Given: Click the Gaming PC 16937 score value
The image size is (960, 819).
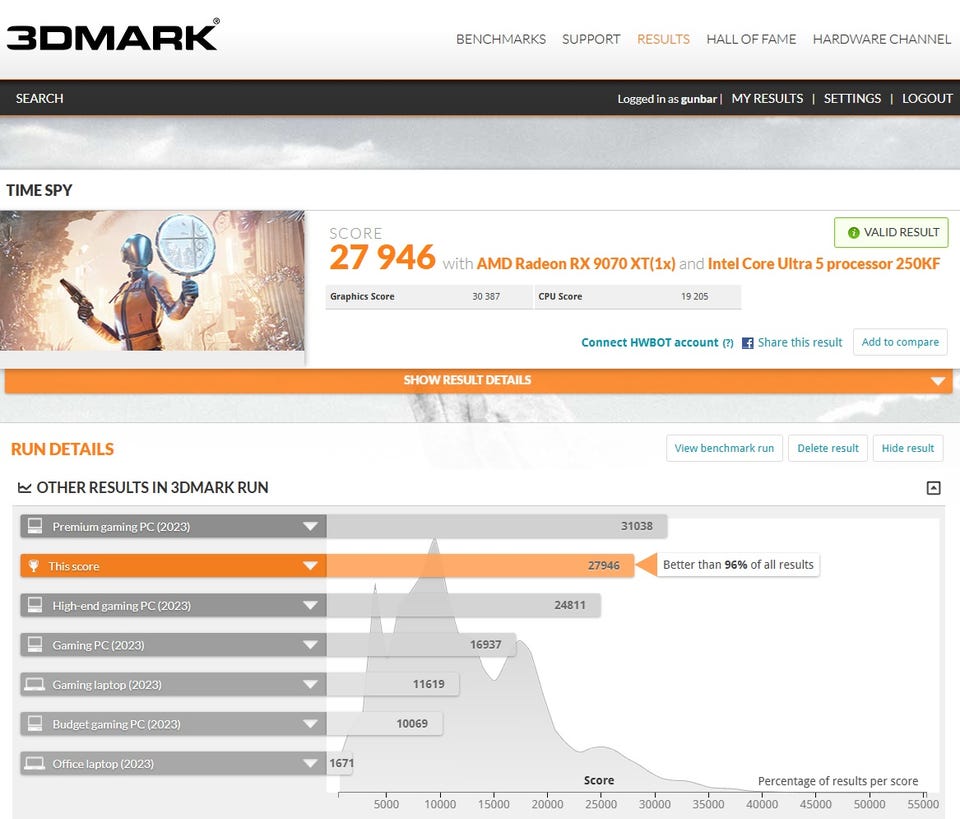Looking at the screenshot, I should click(486, 645).
